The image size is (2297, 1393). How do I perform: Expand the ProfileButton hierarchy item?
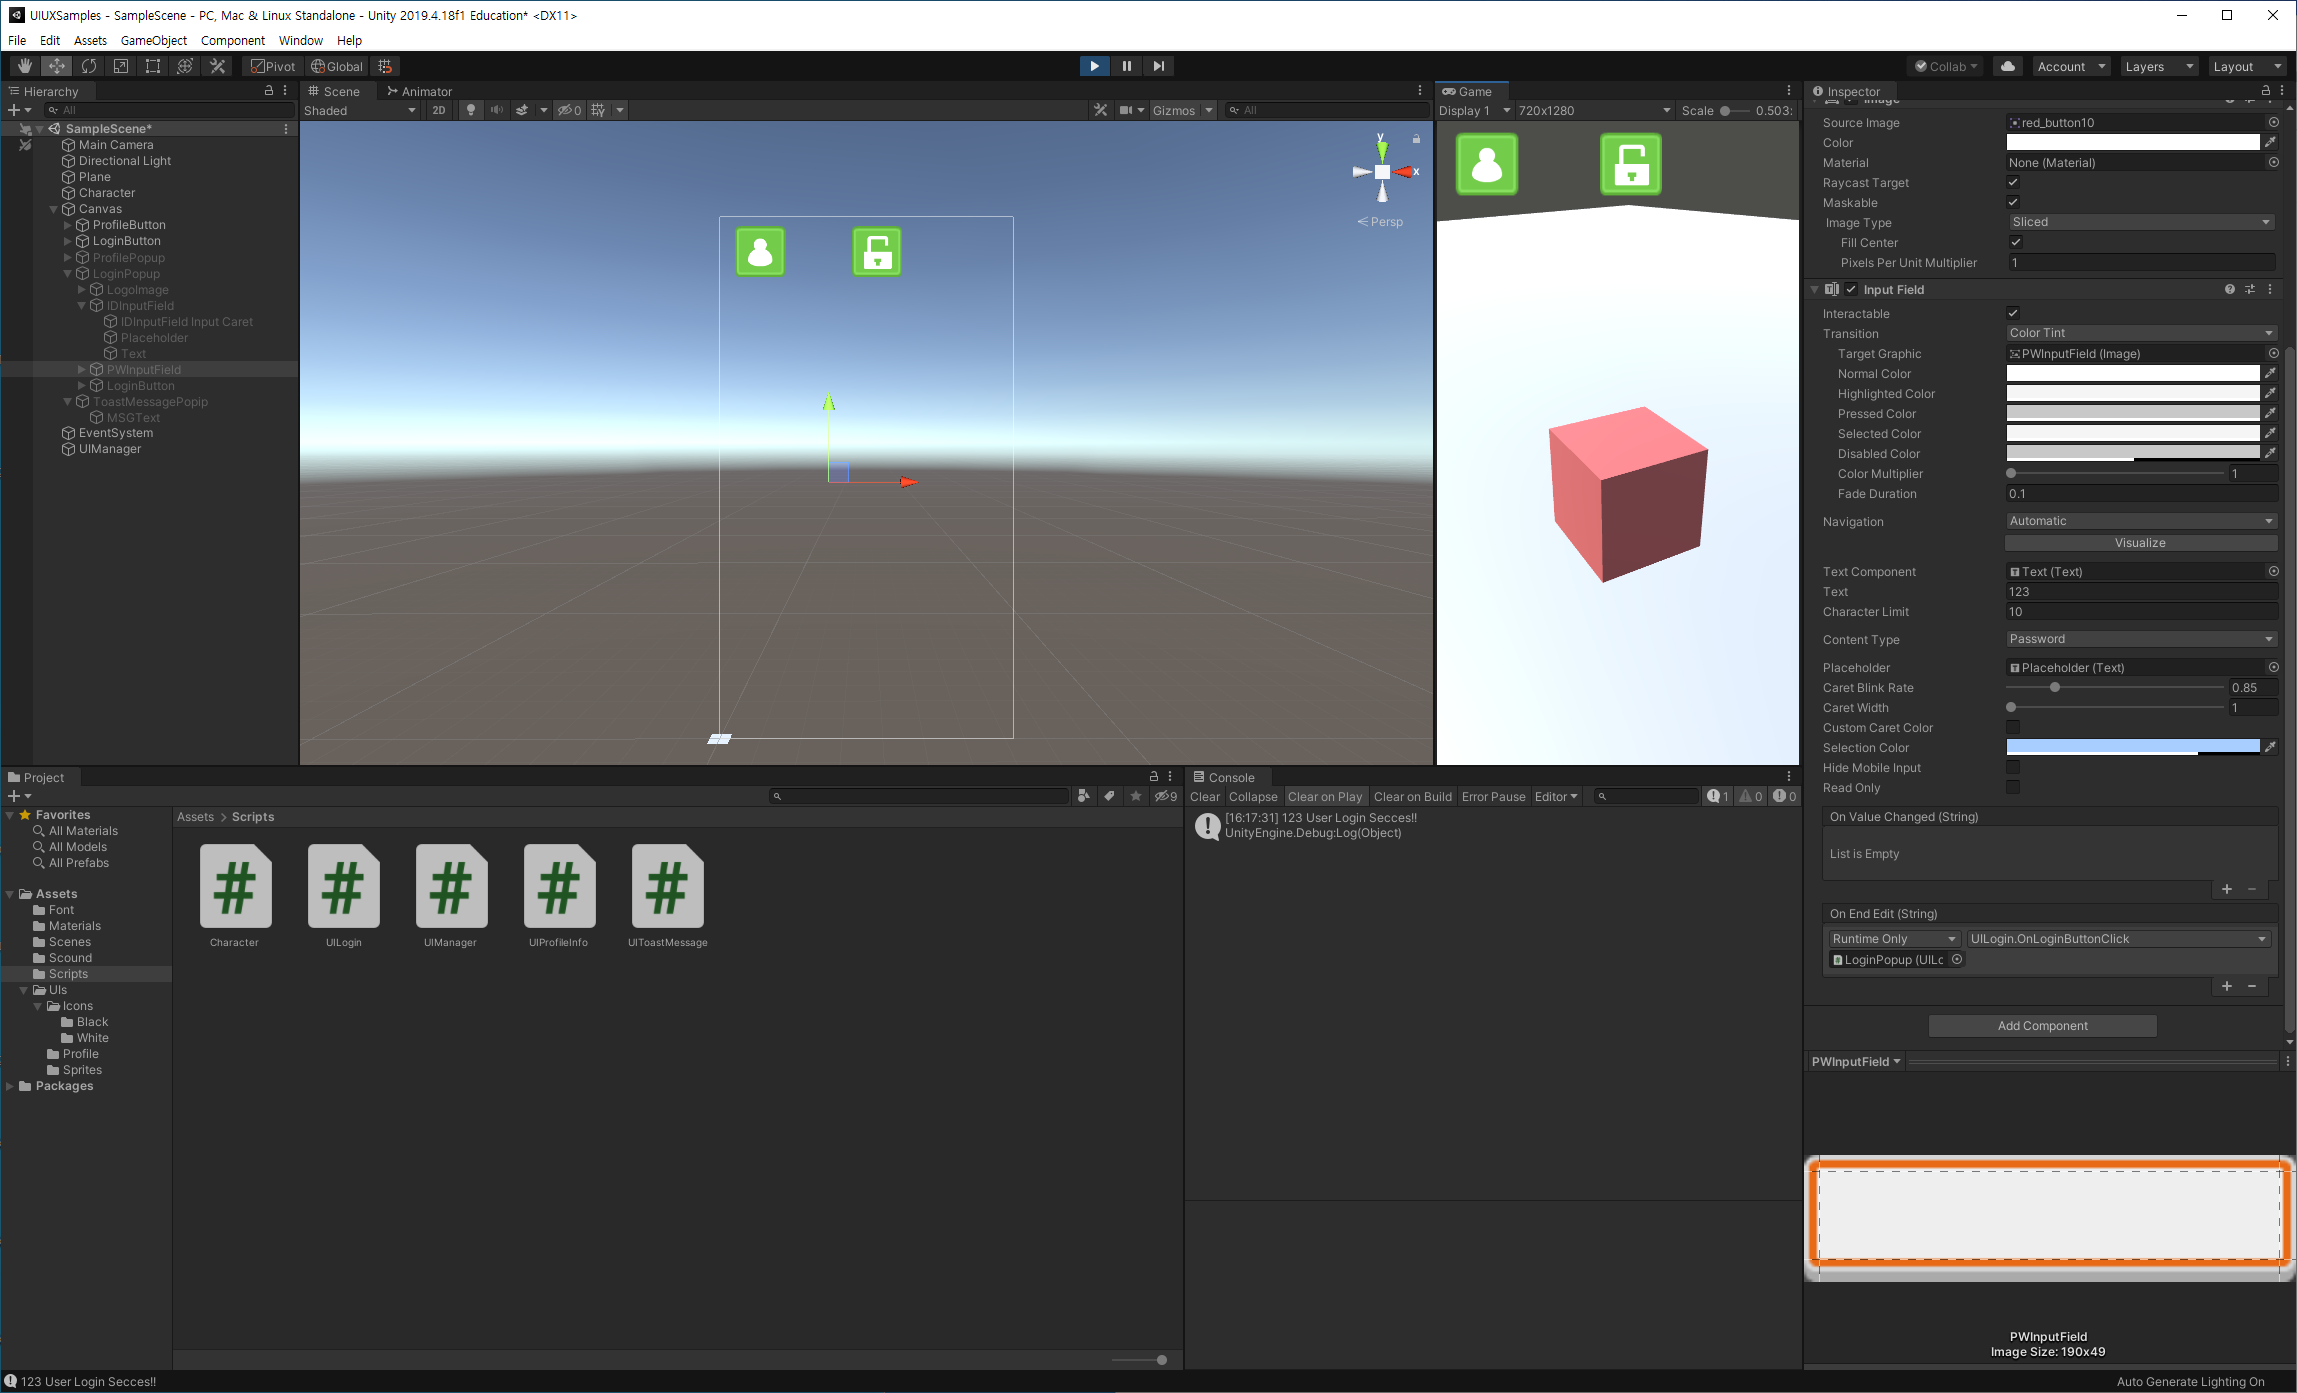point(68,225)
